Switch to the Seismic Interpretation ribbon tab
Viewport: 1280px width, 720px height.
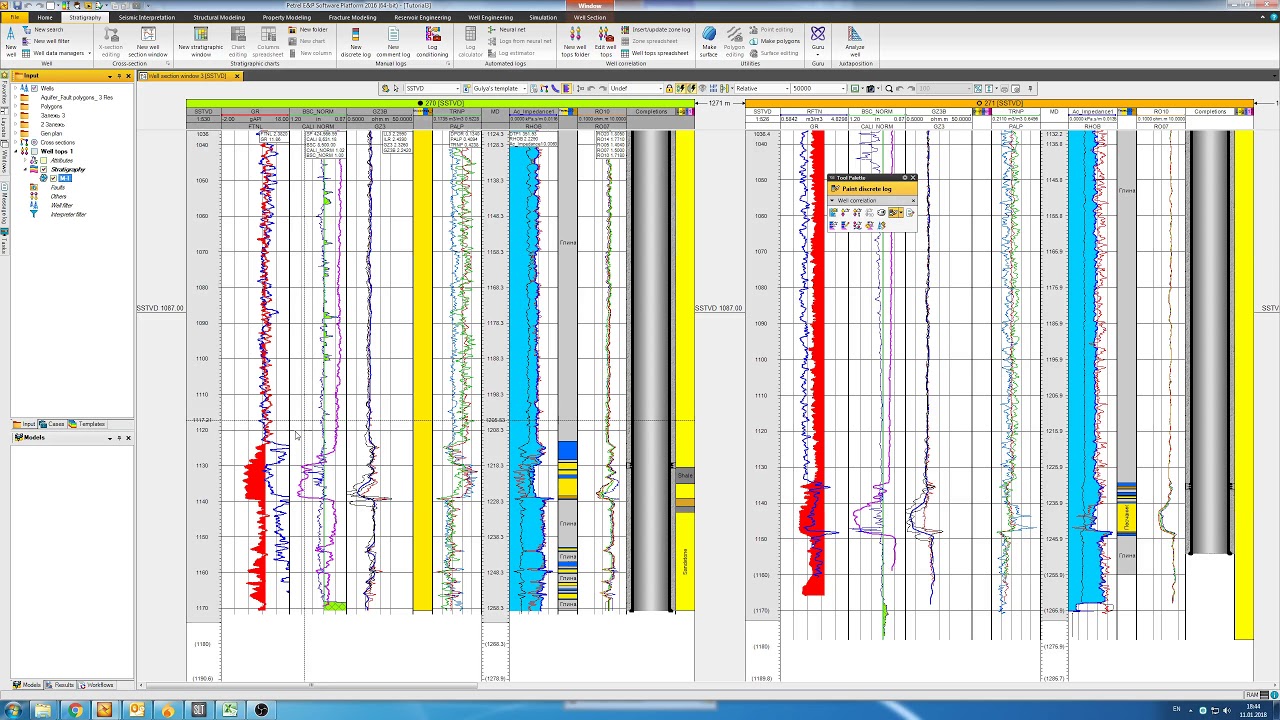point(146,17)
